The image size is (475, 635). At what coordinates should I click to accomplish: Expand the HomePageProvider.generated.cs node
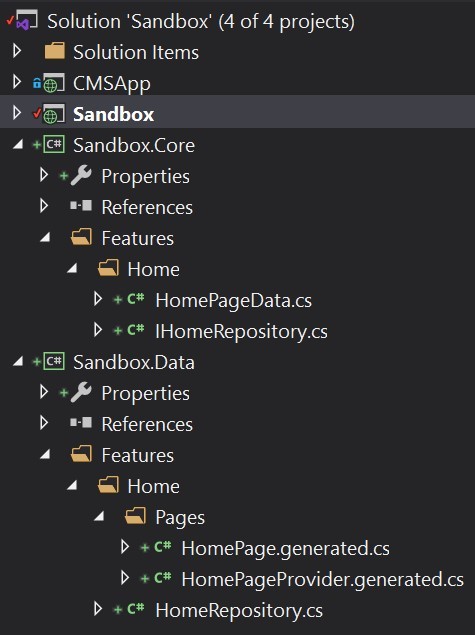(125, 577)
